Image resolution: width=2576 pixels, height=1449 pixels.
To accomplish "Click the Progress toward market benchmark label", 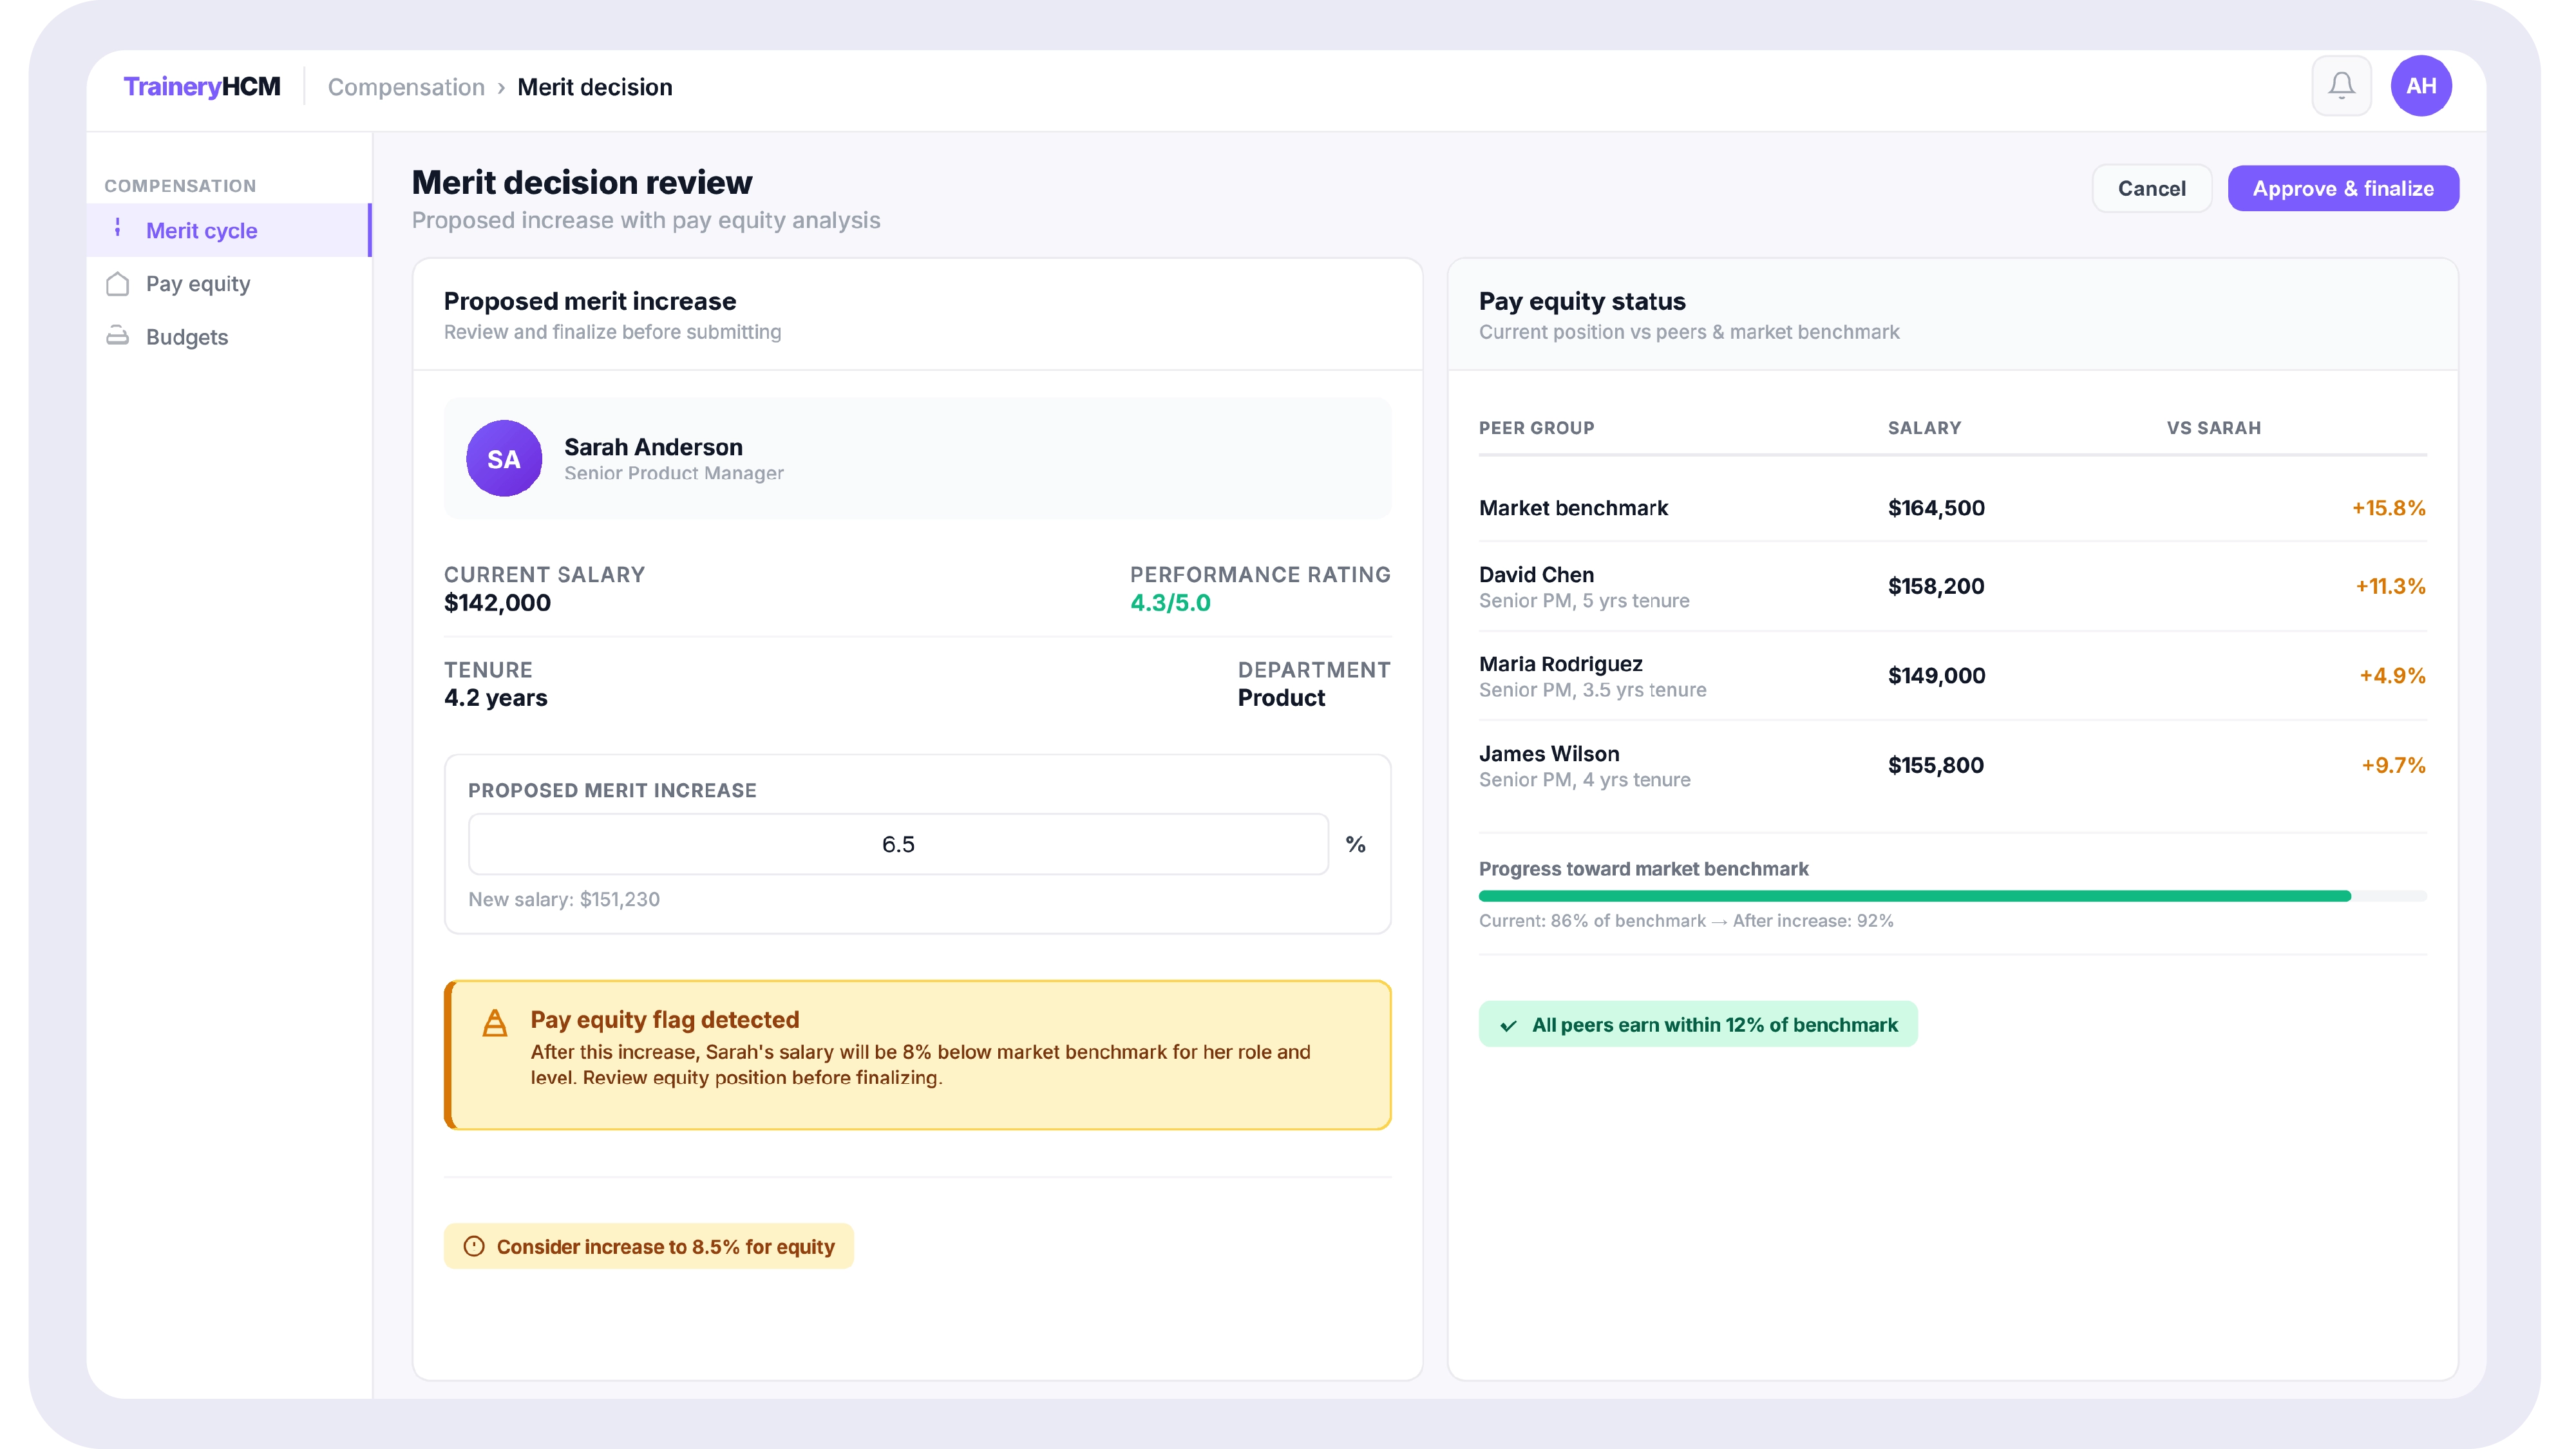I will 1643,869.
